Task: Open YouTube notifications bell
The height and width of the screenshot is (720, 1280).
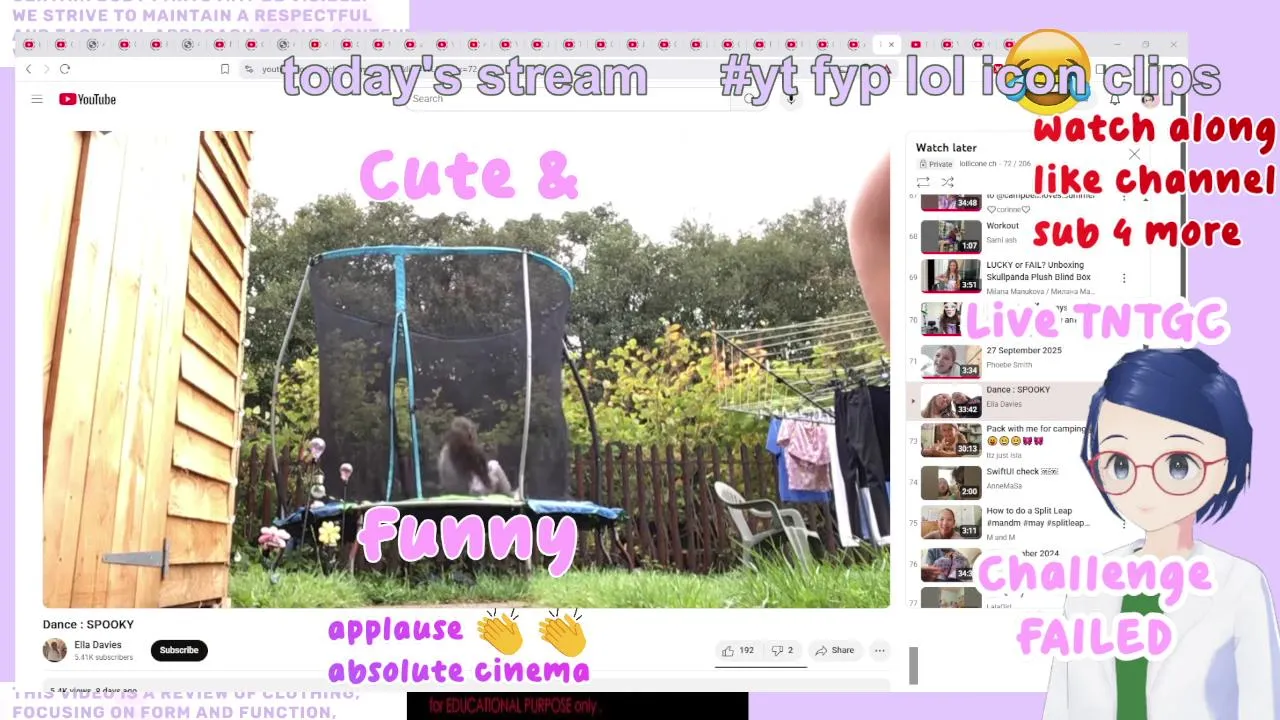Action: [1114, 99]
